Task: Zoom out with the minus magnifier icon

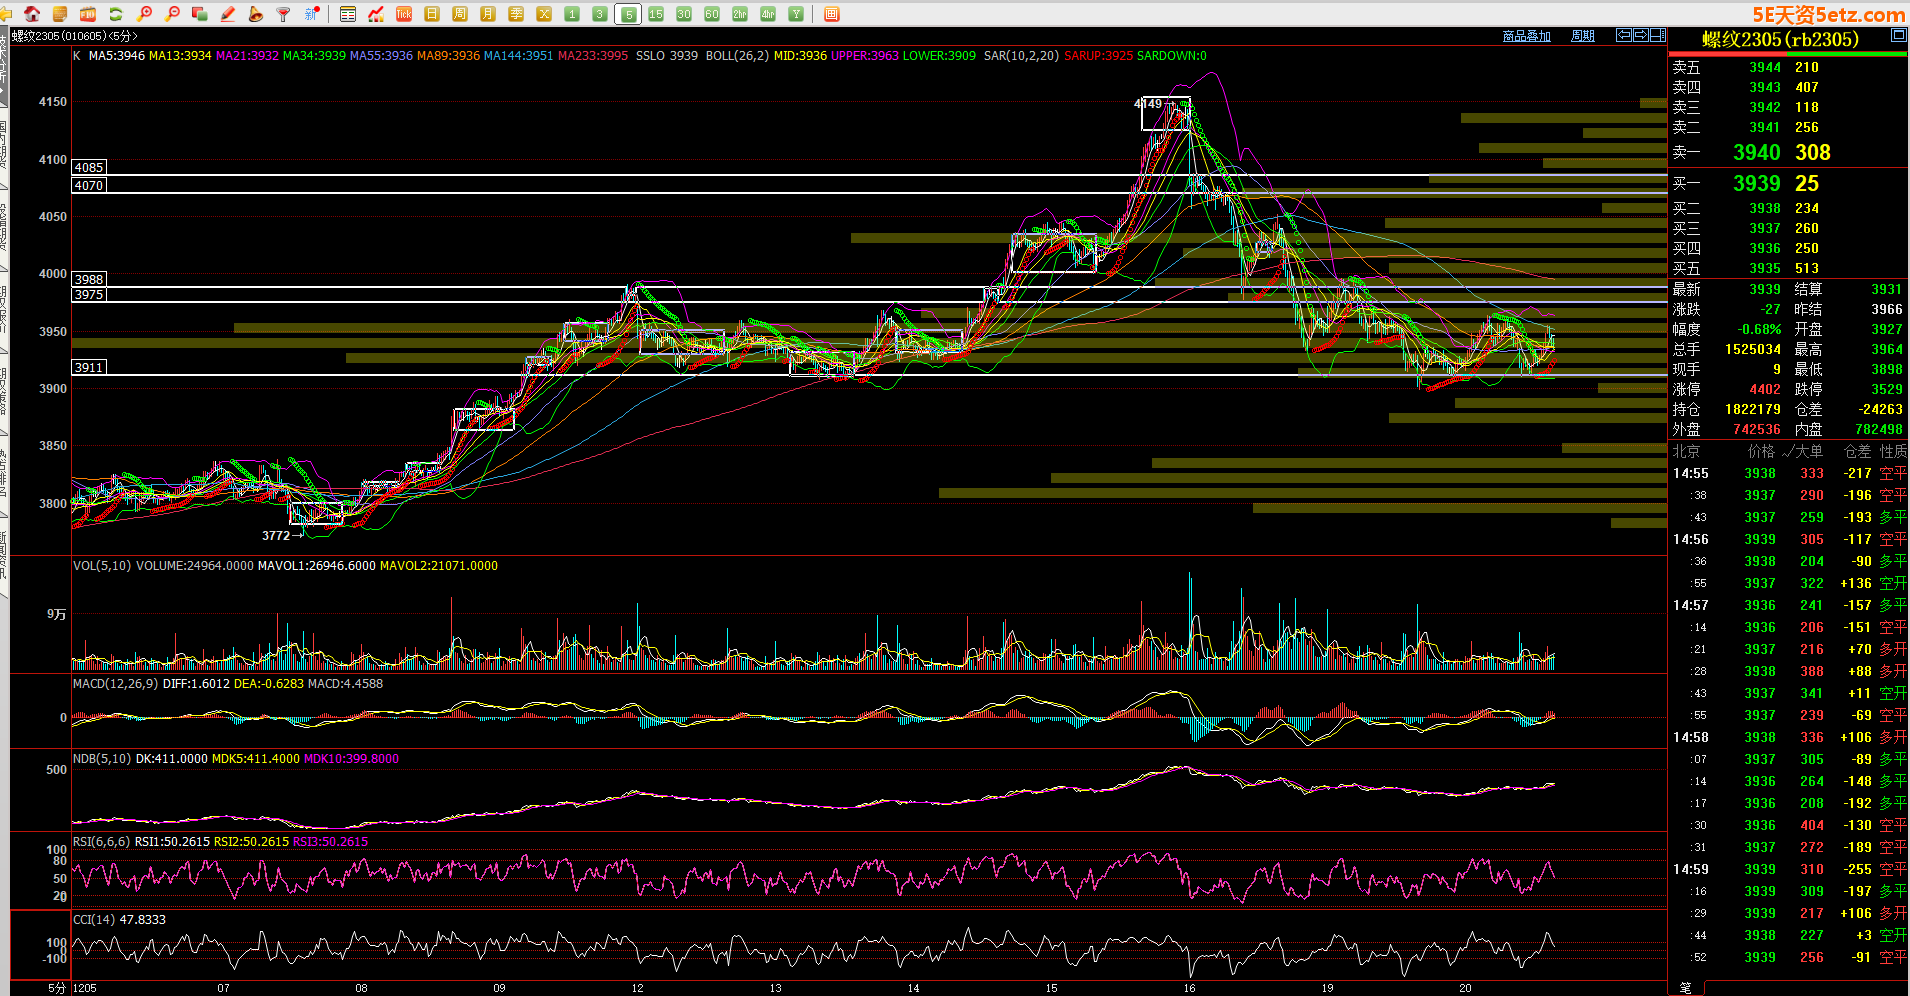Action: pyautogui.click(x=173, y=14)
